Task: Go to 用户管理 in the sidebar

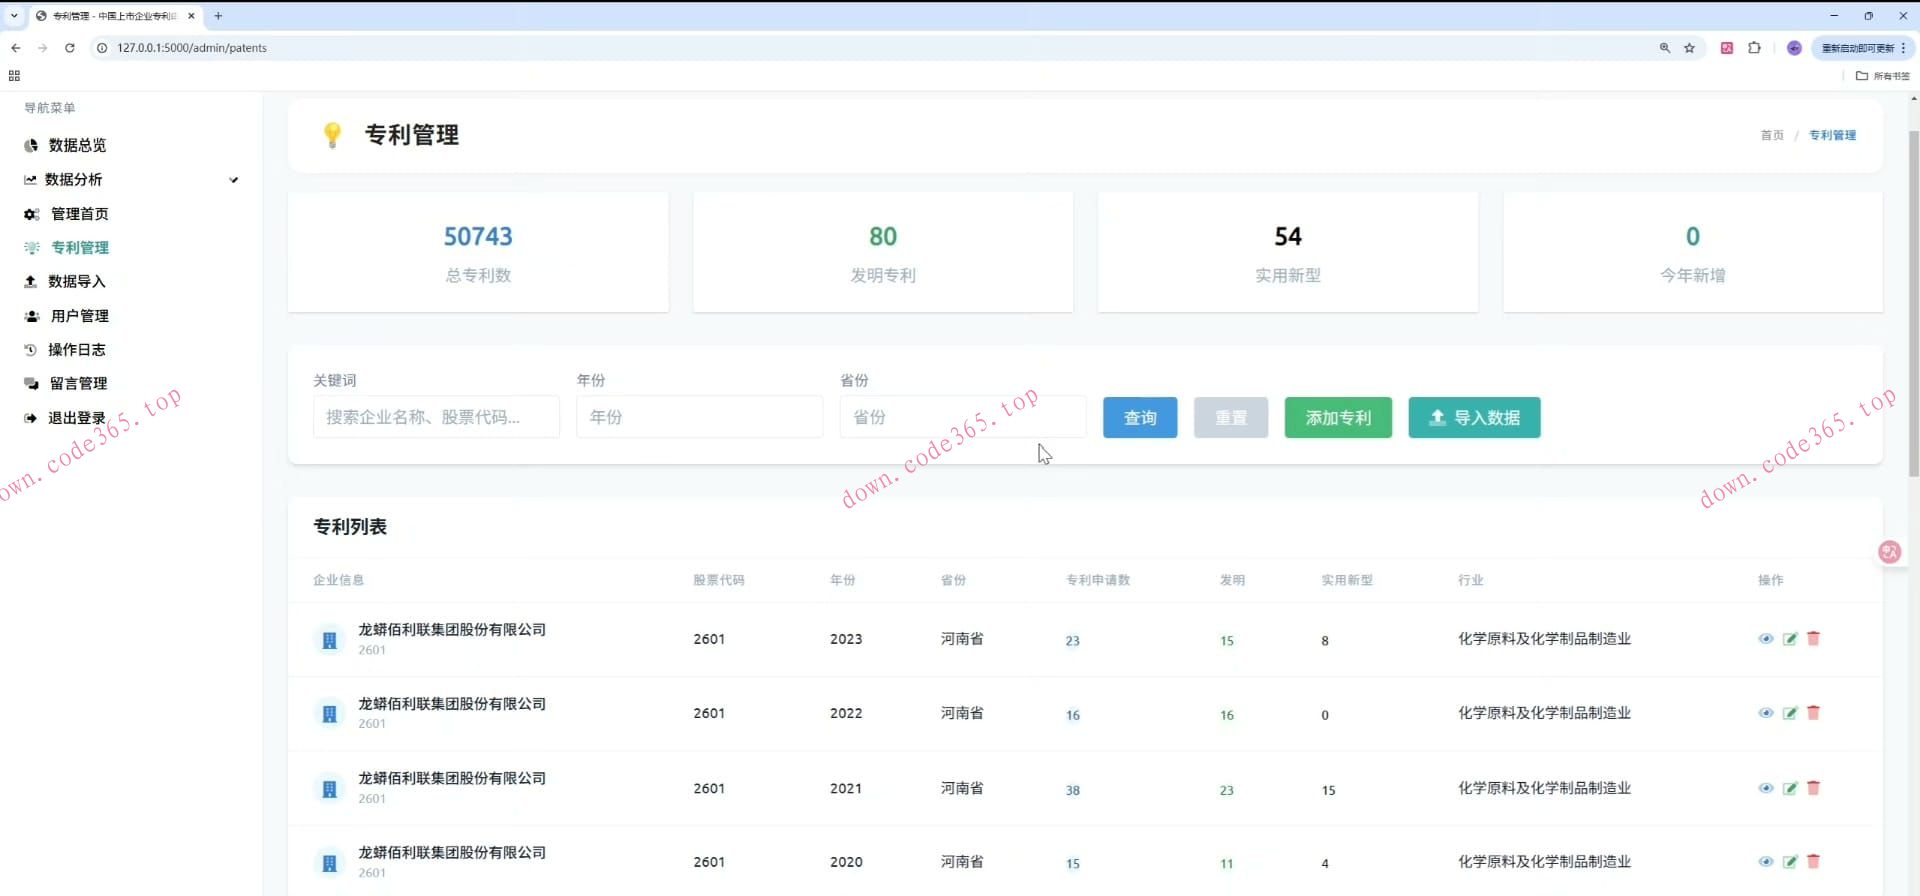Action: pyautogui.click(x=79, y=316)
